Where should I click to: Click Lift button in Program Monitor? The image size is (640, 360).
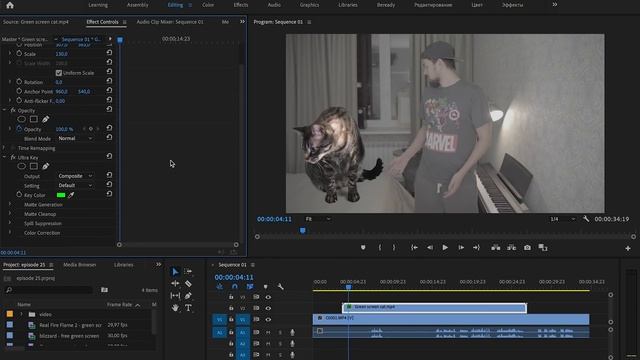pyautogui.click(x=496, y=247)
